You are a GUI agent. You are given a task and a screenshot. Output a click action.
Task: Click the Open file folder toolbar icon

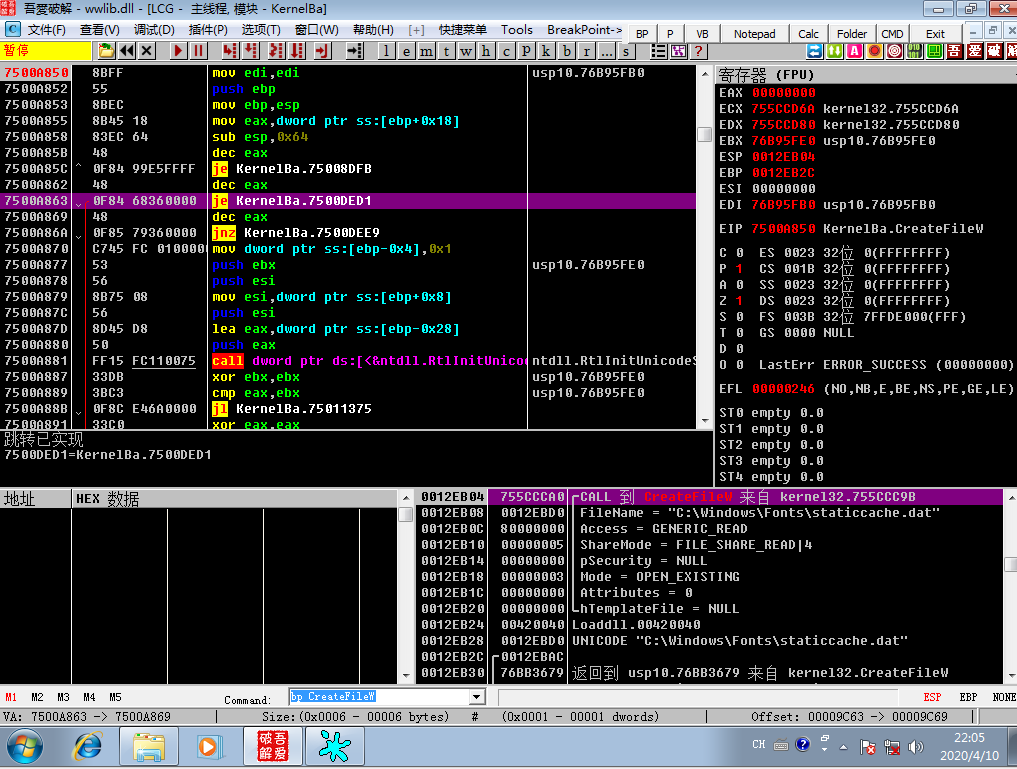pyautogui.click(x=106, y=51)
